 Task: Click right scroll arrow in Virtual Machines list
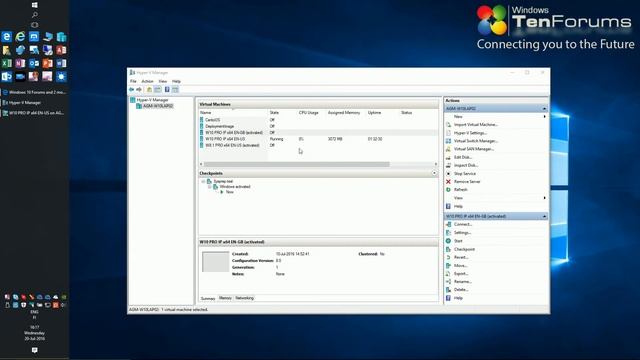click(x=436, y=164)
